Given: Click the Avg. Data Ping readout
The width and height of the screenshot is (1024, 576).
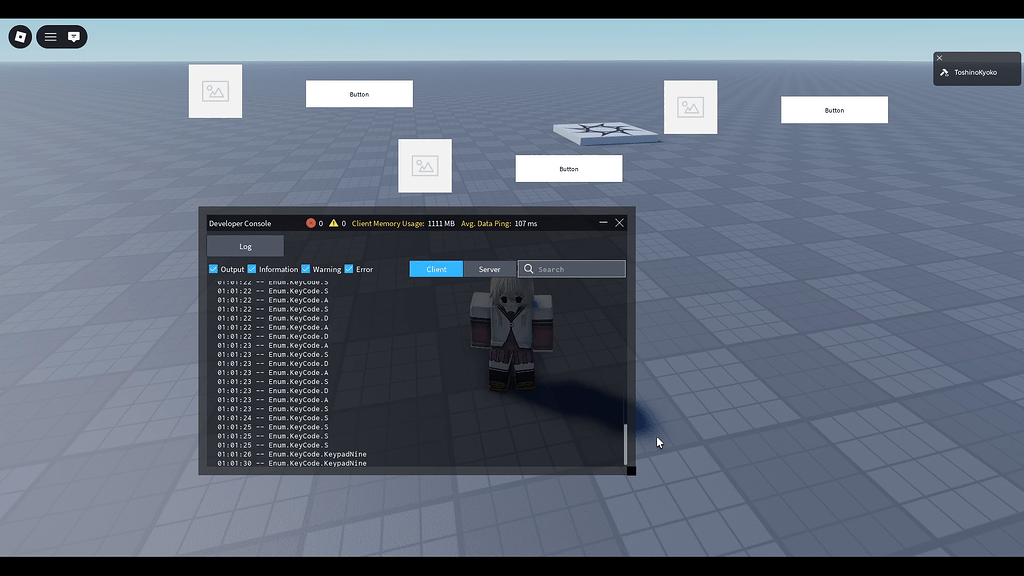Looking at the screenshot, I should click(x=499, y=223).
